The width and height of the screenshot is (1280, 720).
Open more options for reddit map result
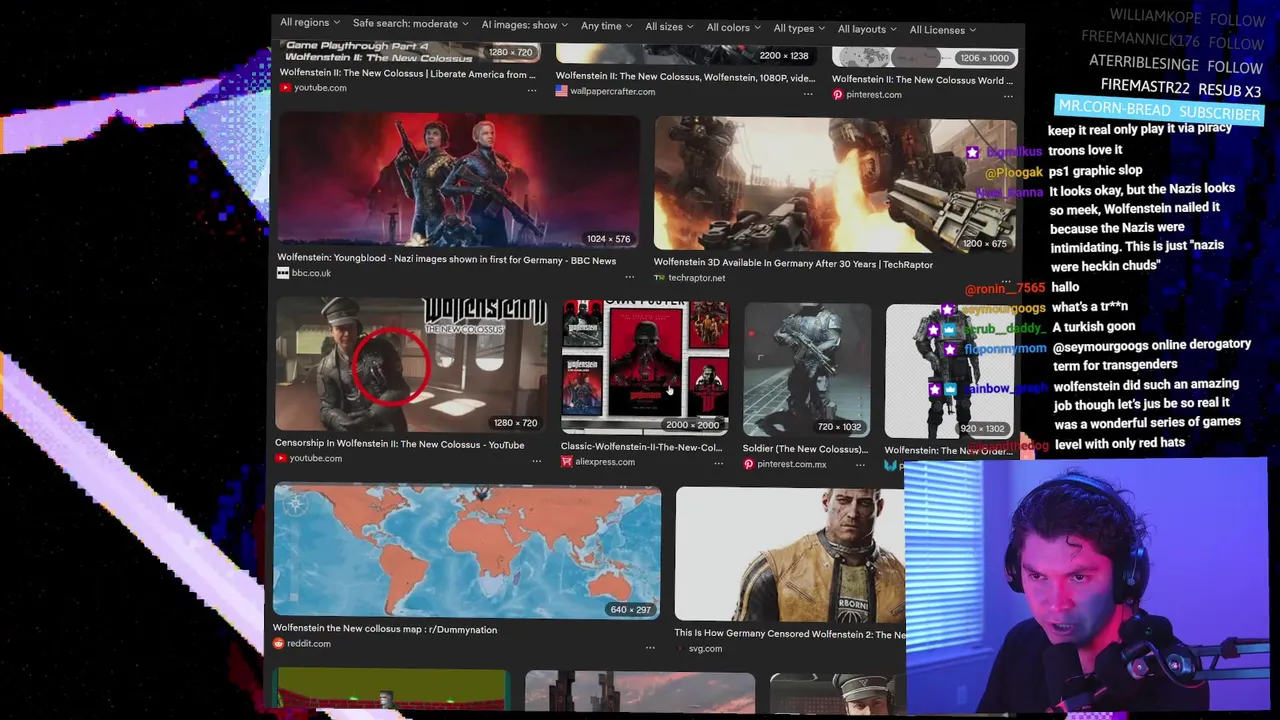(650, 647)
